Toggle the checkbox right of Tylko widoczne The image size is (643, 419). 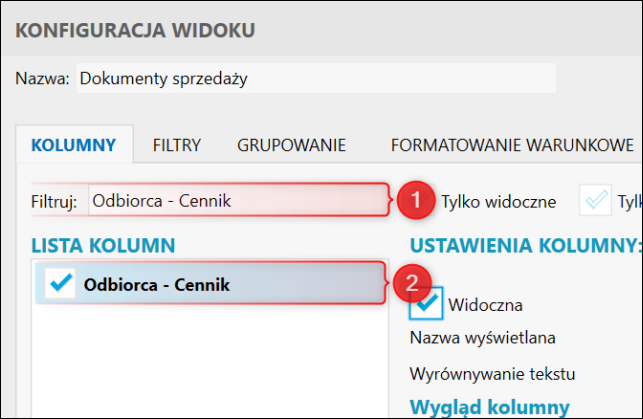click(x=595, y=201)
